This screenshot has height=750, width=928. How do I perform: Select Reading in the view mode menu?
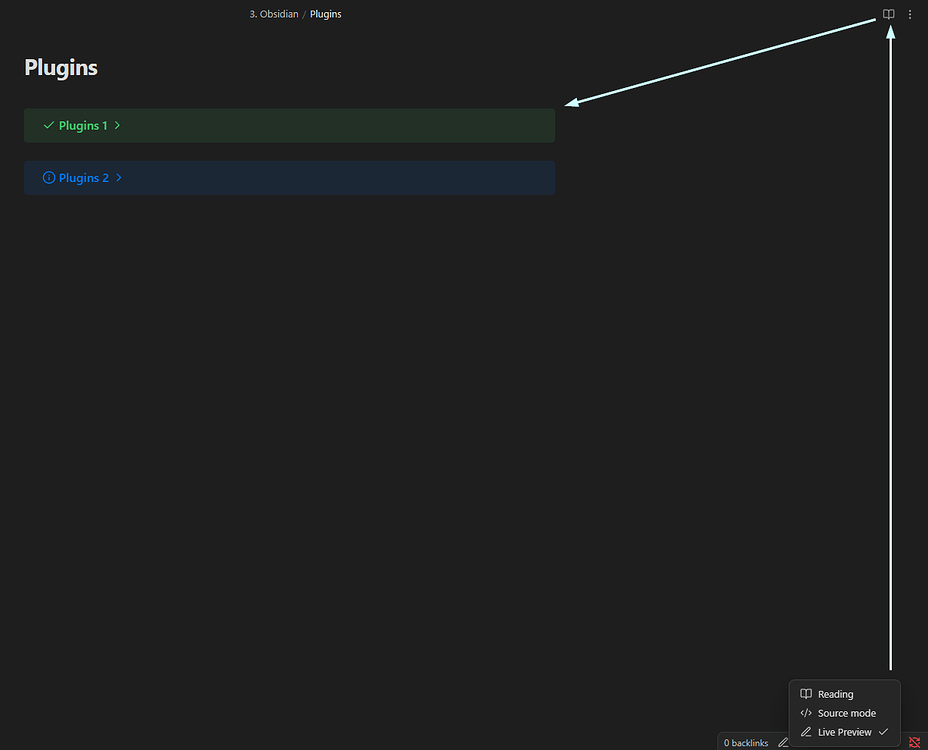point(845,694)
